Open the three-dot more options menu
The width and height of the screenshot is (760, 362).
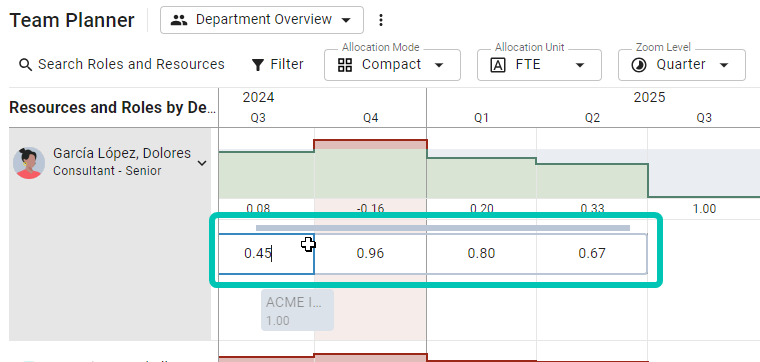381,20
